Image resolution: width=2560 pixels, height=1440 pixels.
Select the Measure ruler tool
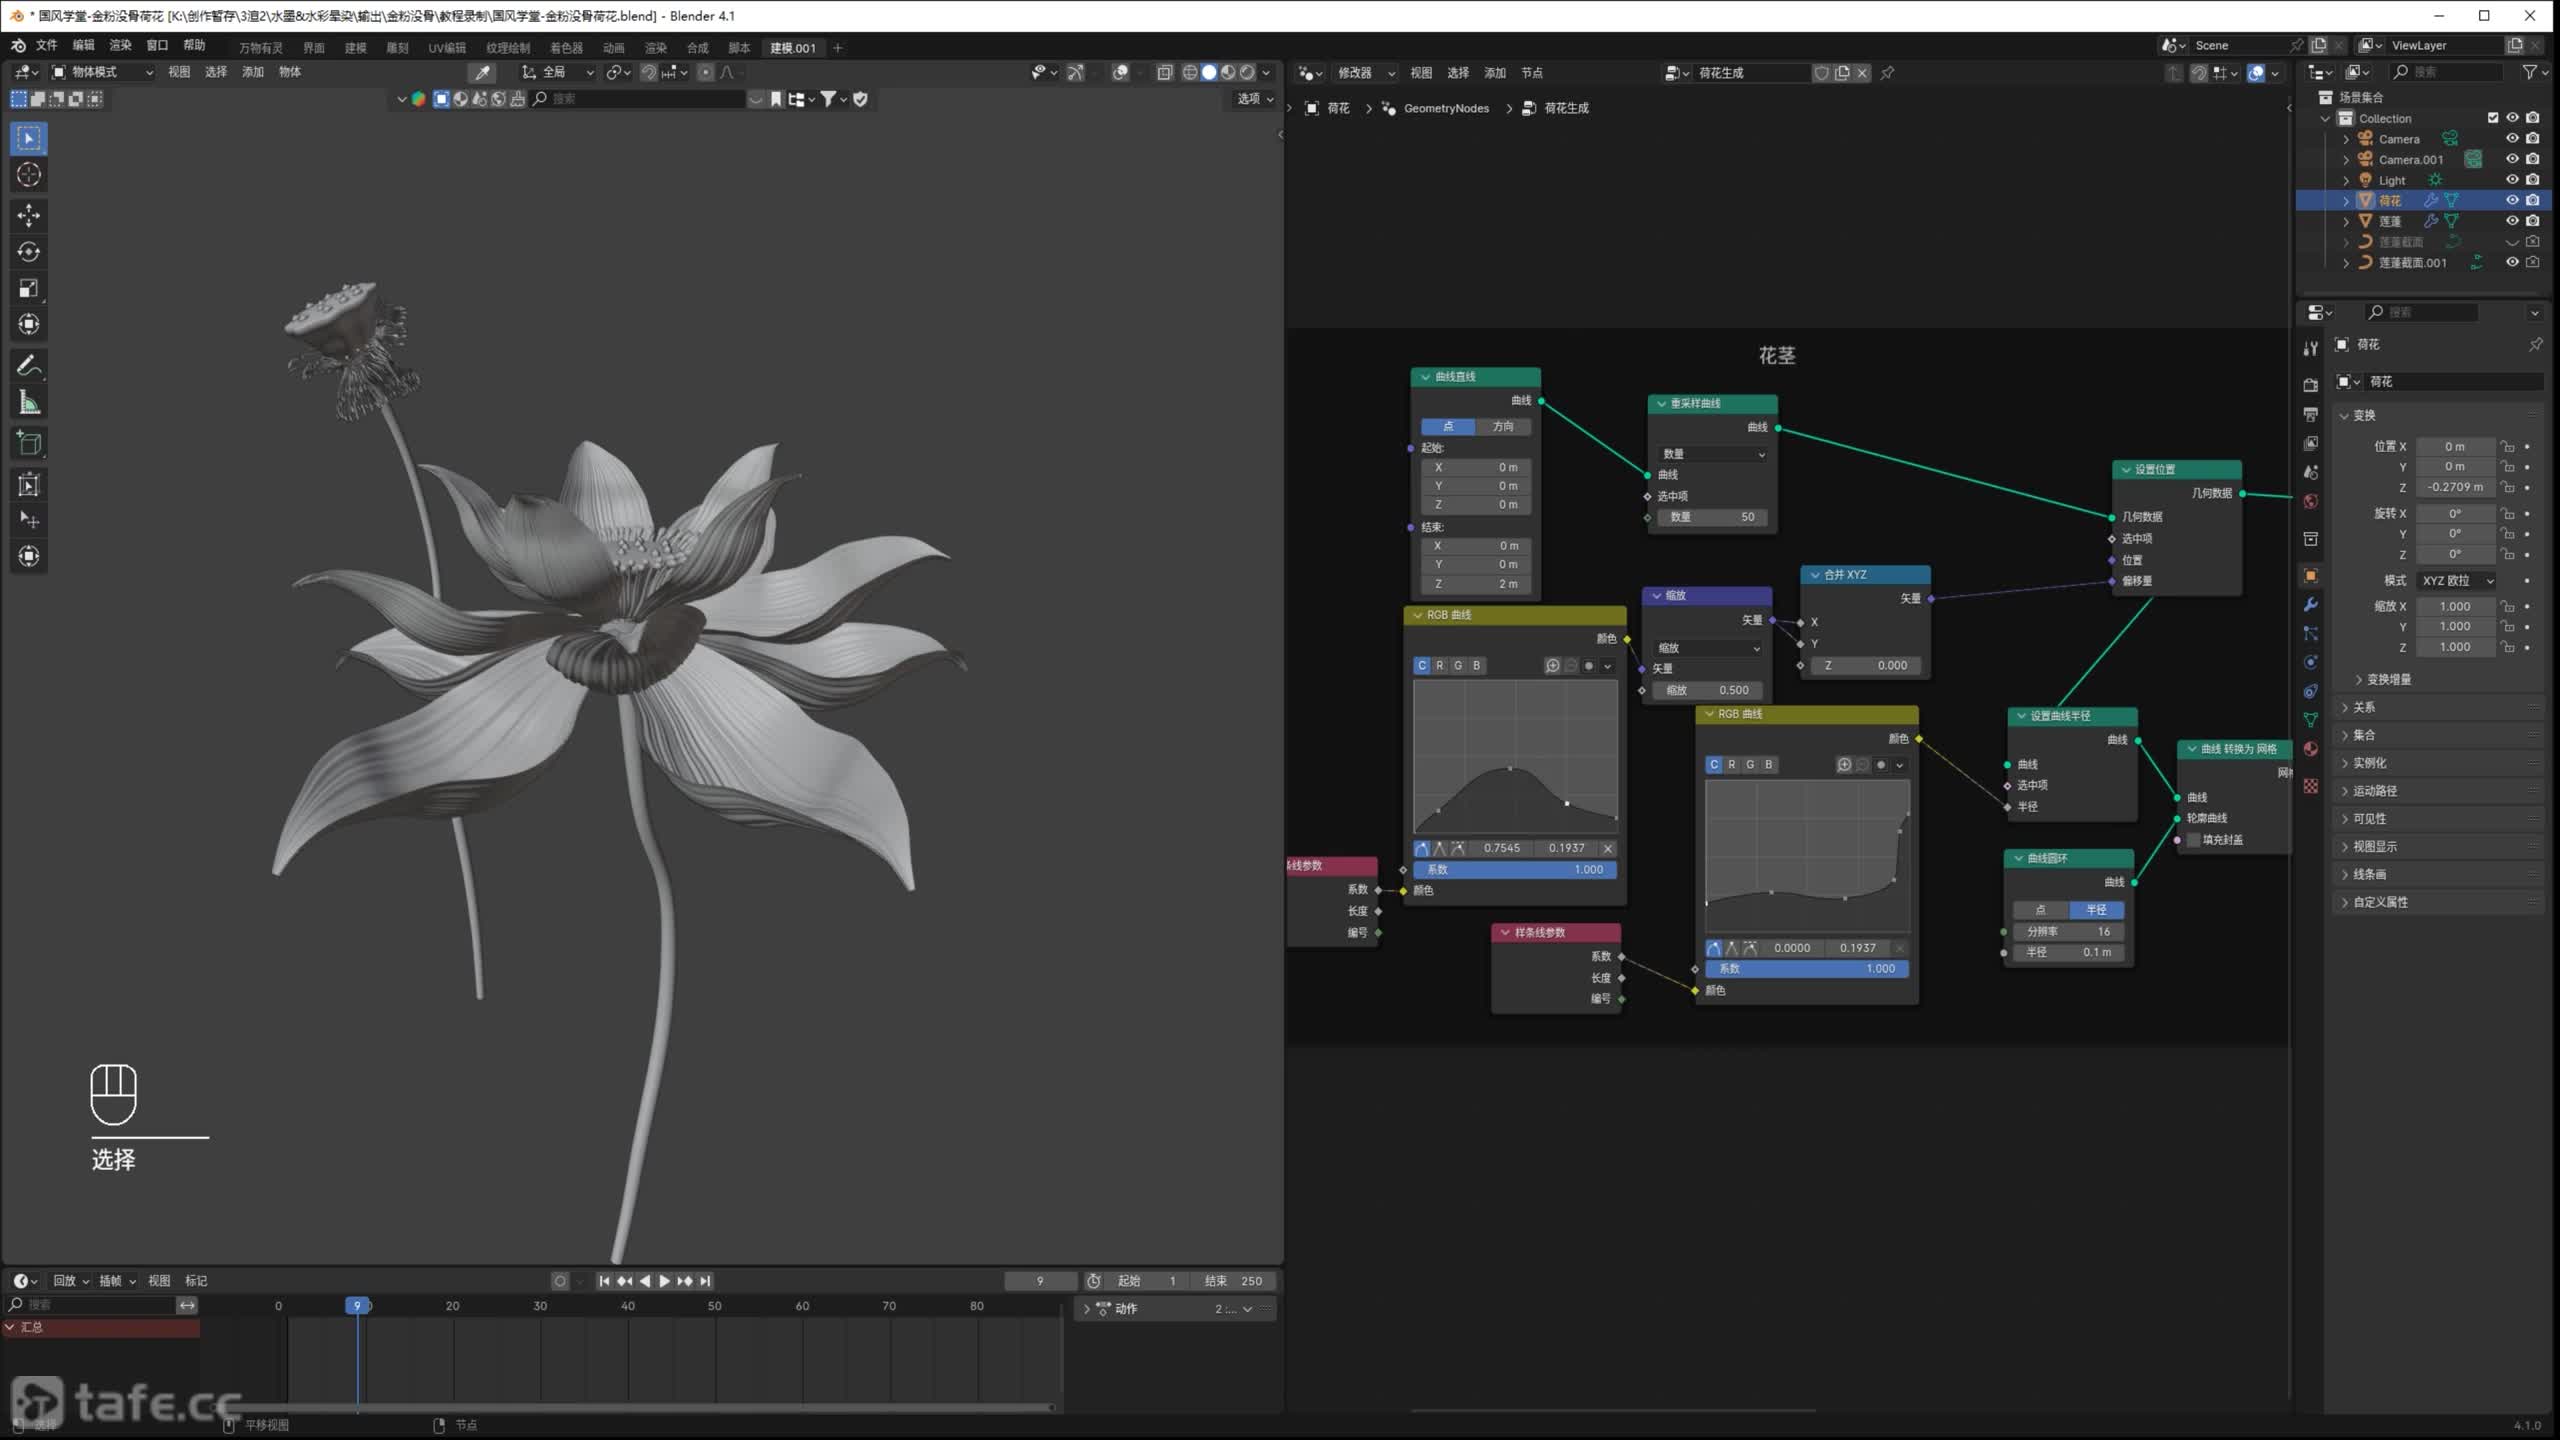29,403
